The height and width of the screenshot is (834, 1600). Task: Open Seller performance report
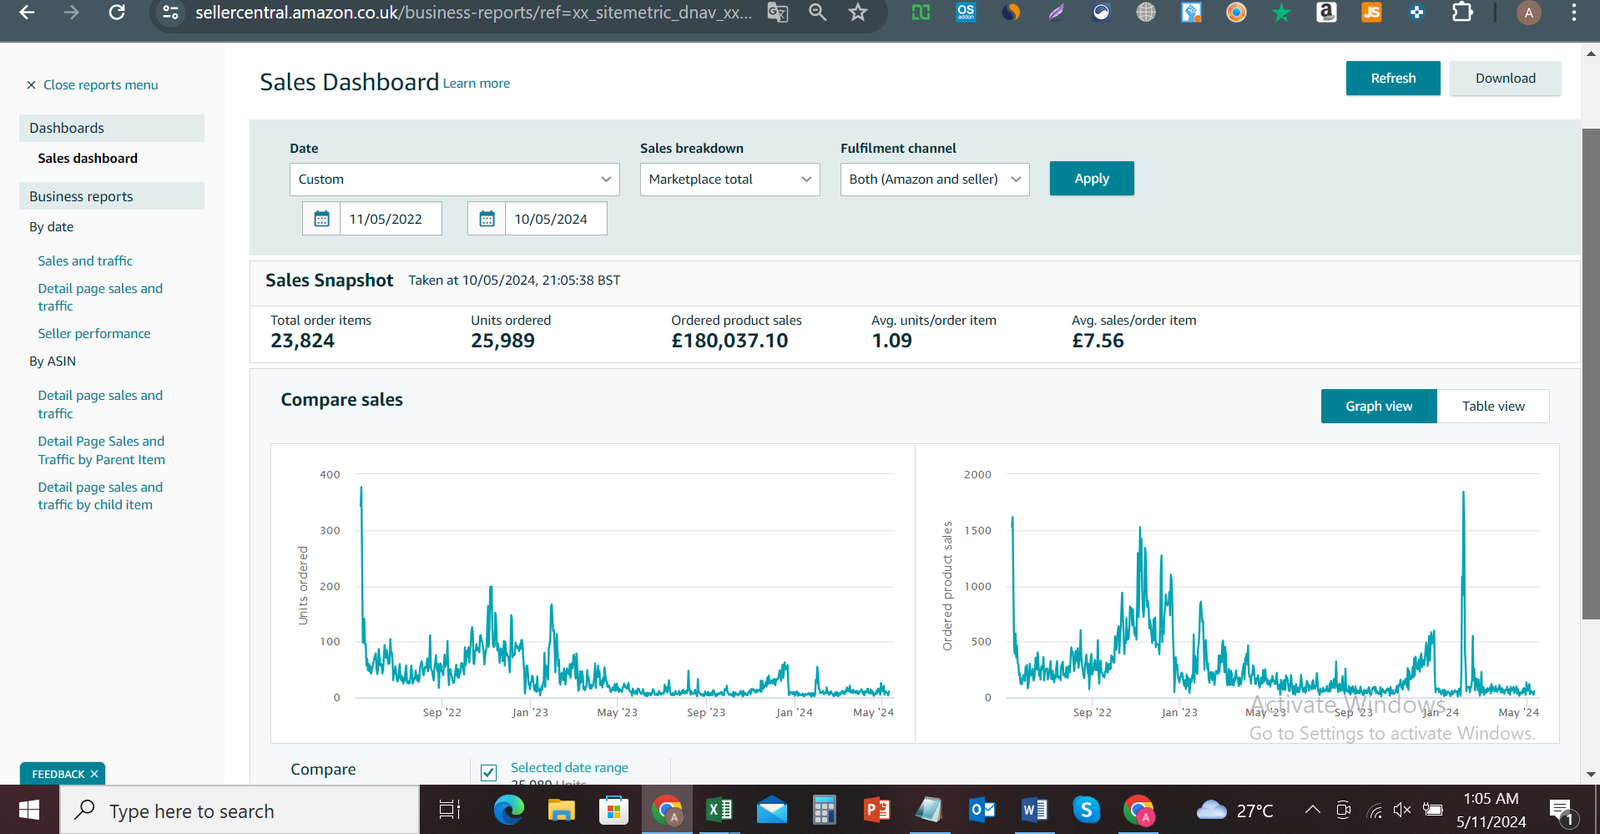pyautogui.click(x=94, y=334)
